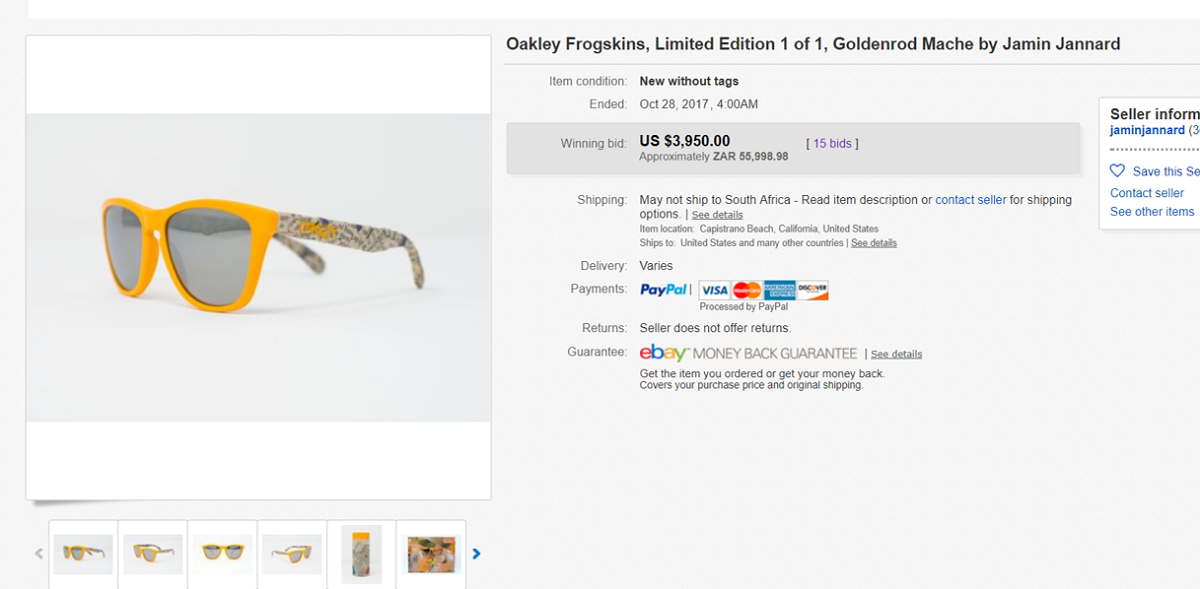
Task: Click the Mastercard payment icon
Action: point(746,289)
